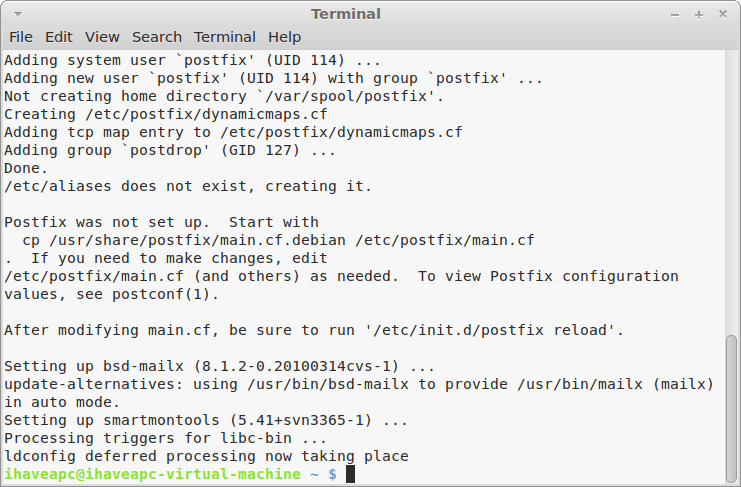Close the Terminal window
The width and height of the screenshot is (741, 487).
[723, 14]
